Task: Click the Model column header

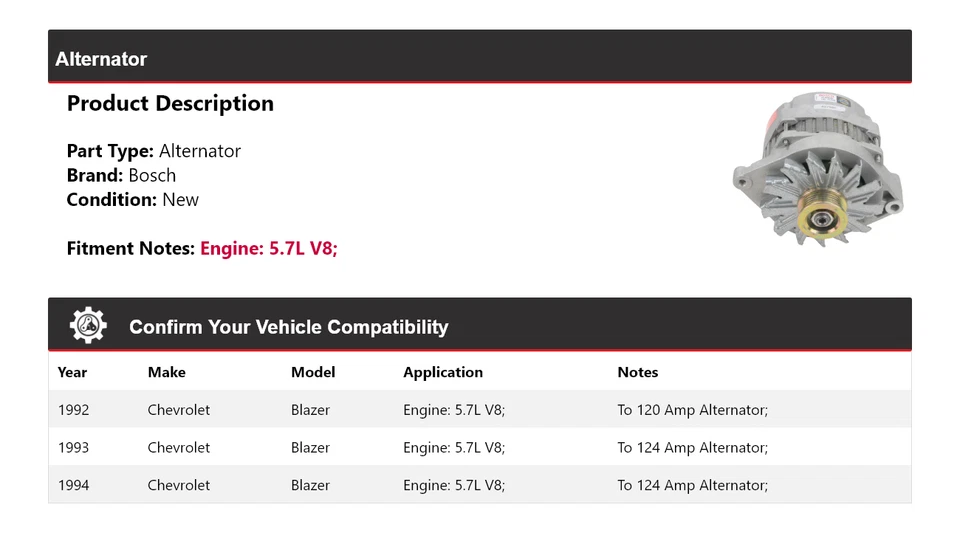Action: coord(313,372)
